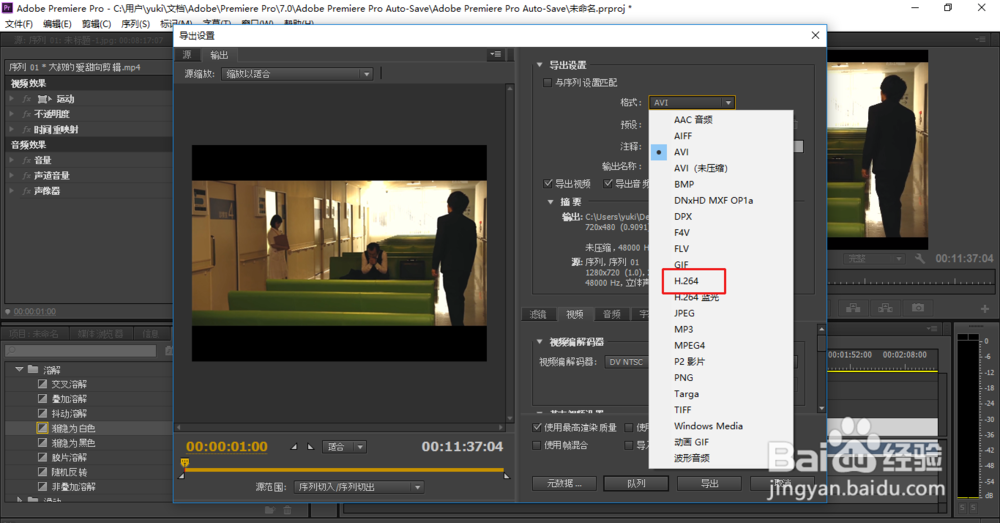
Task: Open the export preview panel menu icon
Action: coord(496,55)
